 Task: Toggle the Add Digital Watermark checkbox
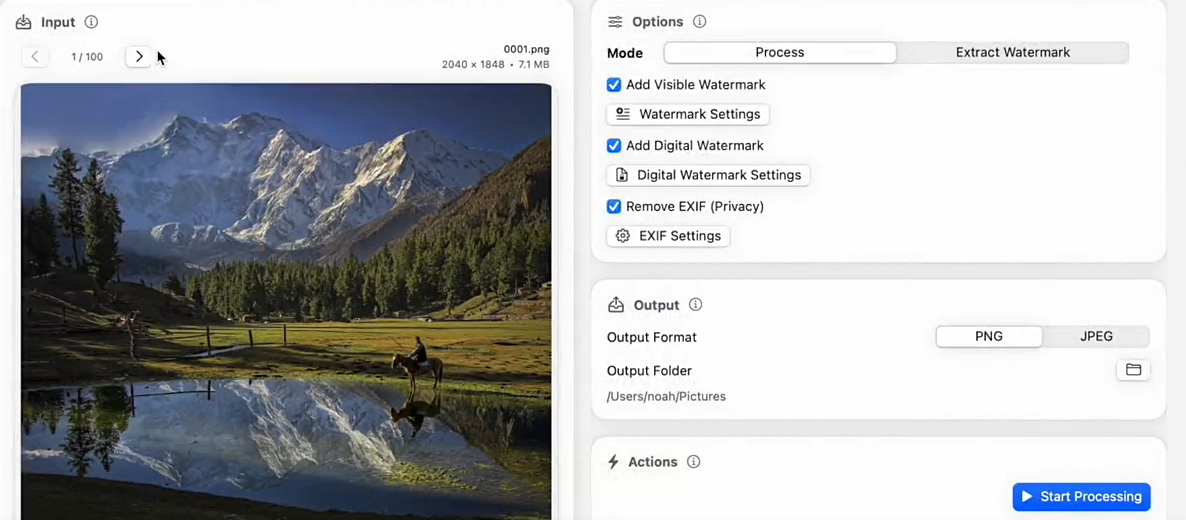click(614, 146)
